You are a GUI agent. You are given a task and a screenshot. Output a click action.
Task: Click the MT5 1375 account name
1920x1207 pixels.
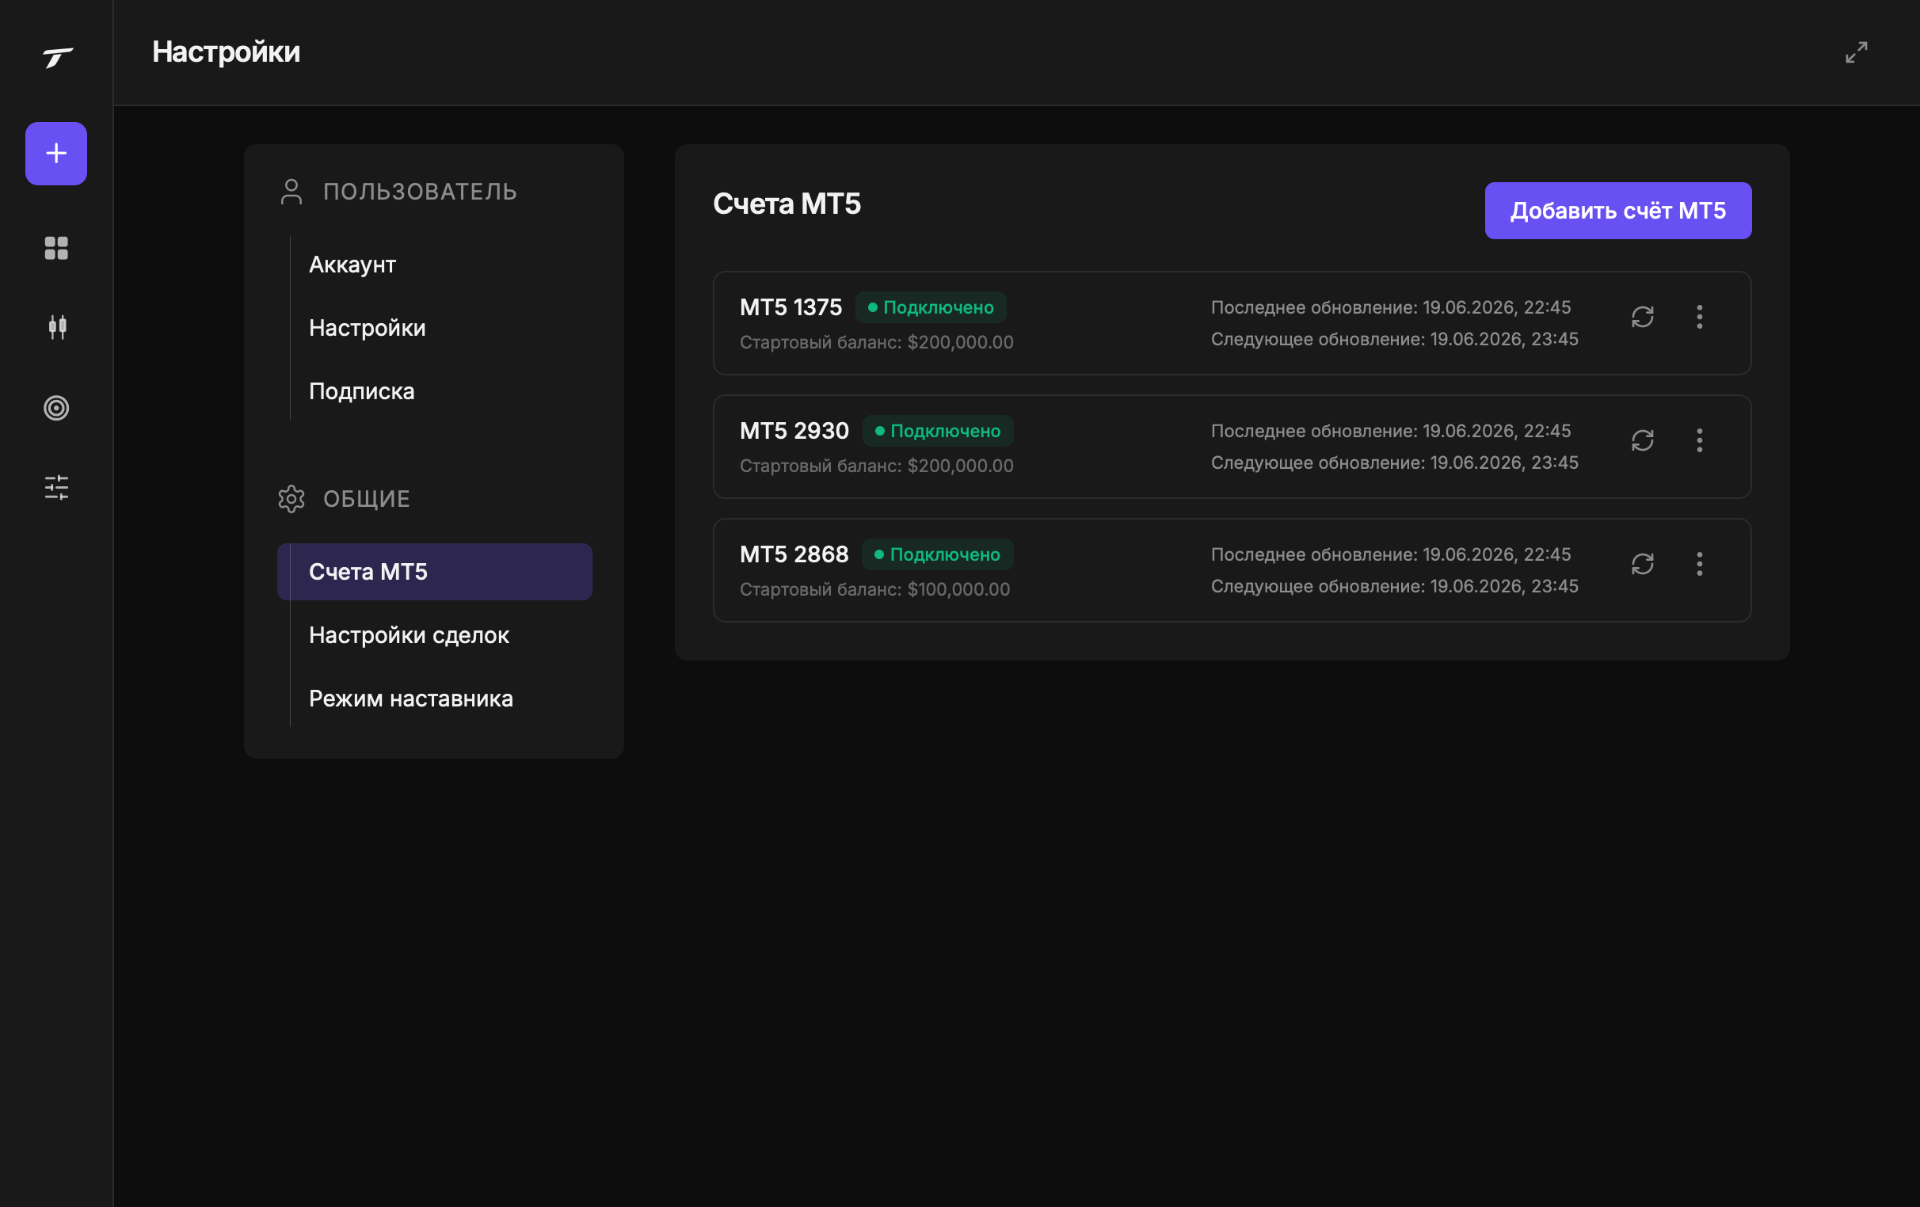point(790,307)
